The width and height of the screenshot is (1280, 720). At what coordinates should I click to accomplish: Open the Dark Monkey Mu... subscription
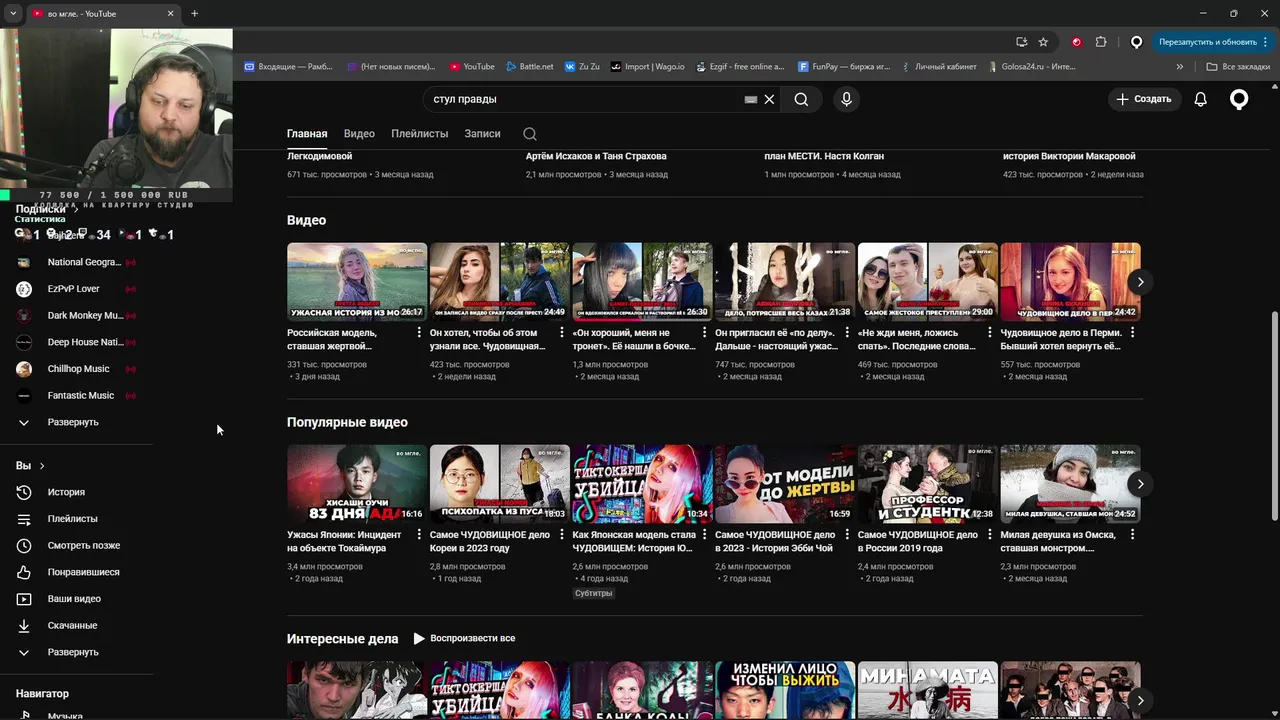pyautogui.click(x=85, y=316)
